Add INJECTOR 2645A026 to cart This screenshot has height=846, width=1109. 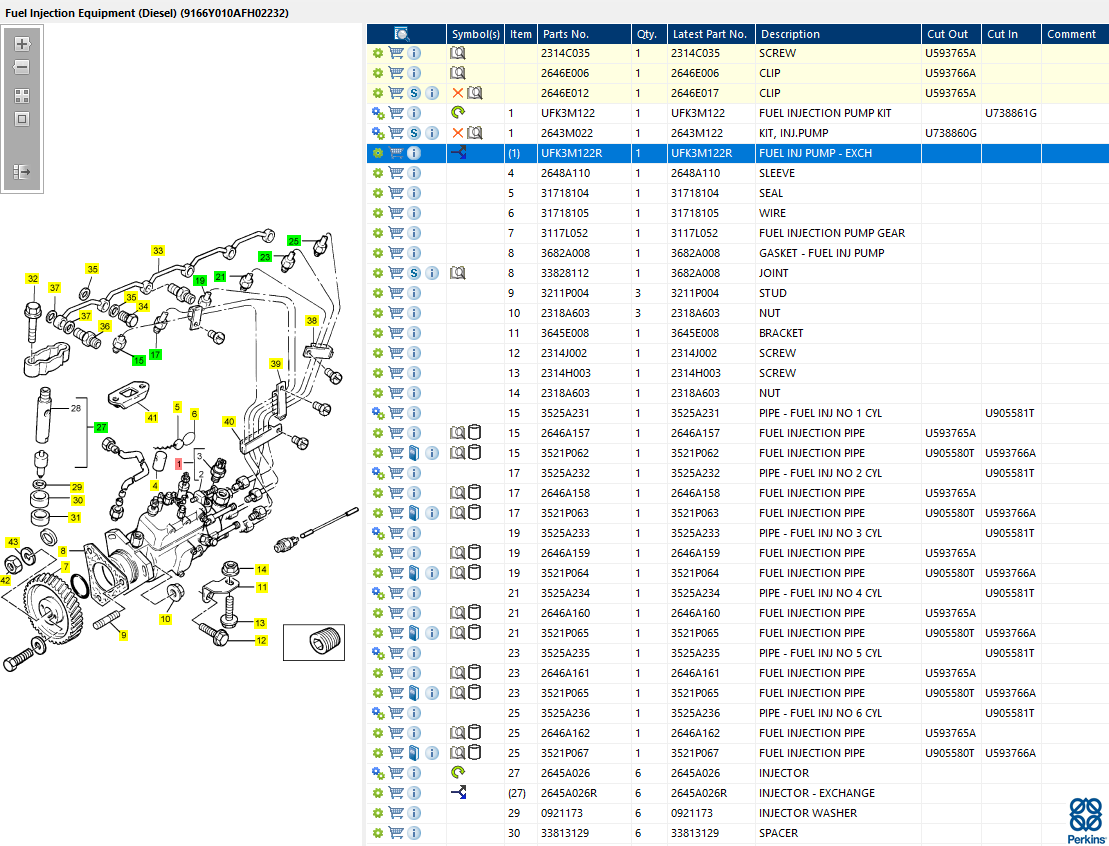click(x=396, y=773)
